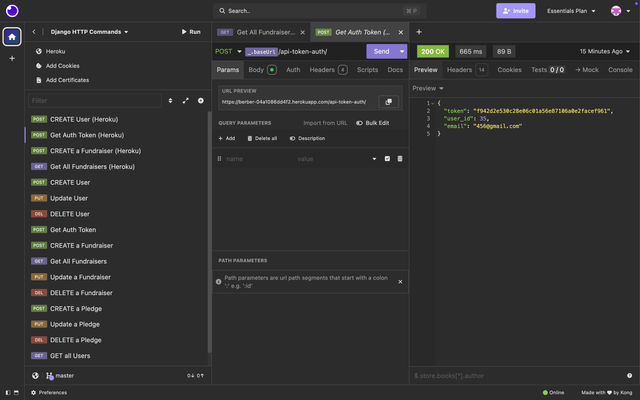The width and height of the screenshot is (640, 400).
Task: Click the Add Cookies cookie icon
Action: pos(39,66)
